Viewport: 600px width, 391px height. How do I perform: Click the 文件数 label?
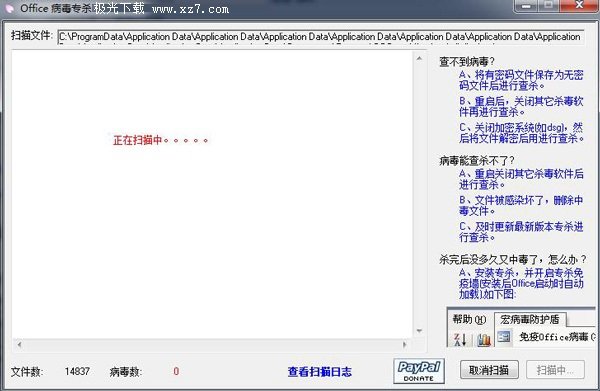tap(27, 372)
